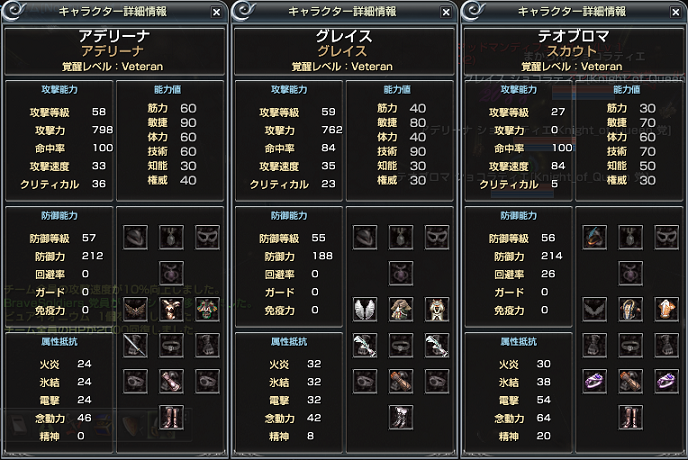Close the アデリーナ character detail window
Screen dimensions: 688x460
click(x=216, y=12)
